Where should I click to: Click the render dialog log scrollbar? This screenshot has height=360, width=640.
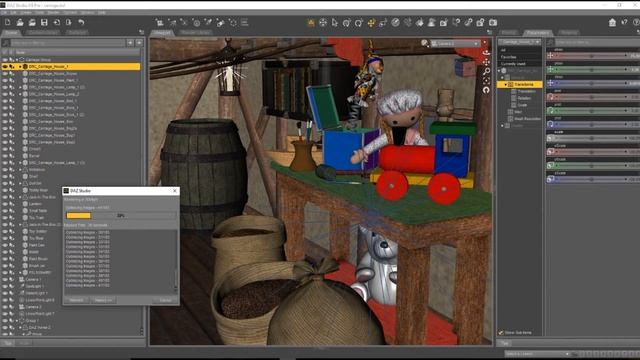pyautogui.click(x=176, y=260)
